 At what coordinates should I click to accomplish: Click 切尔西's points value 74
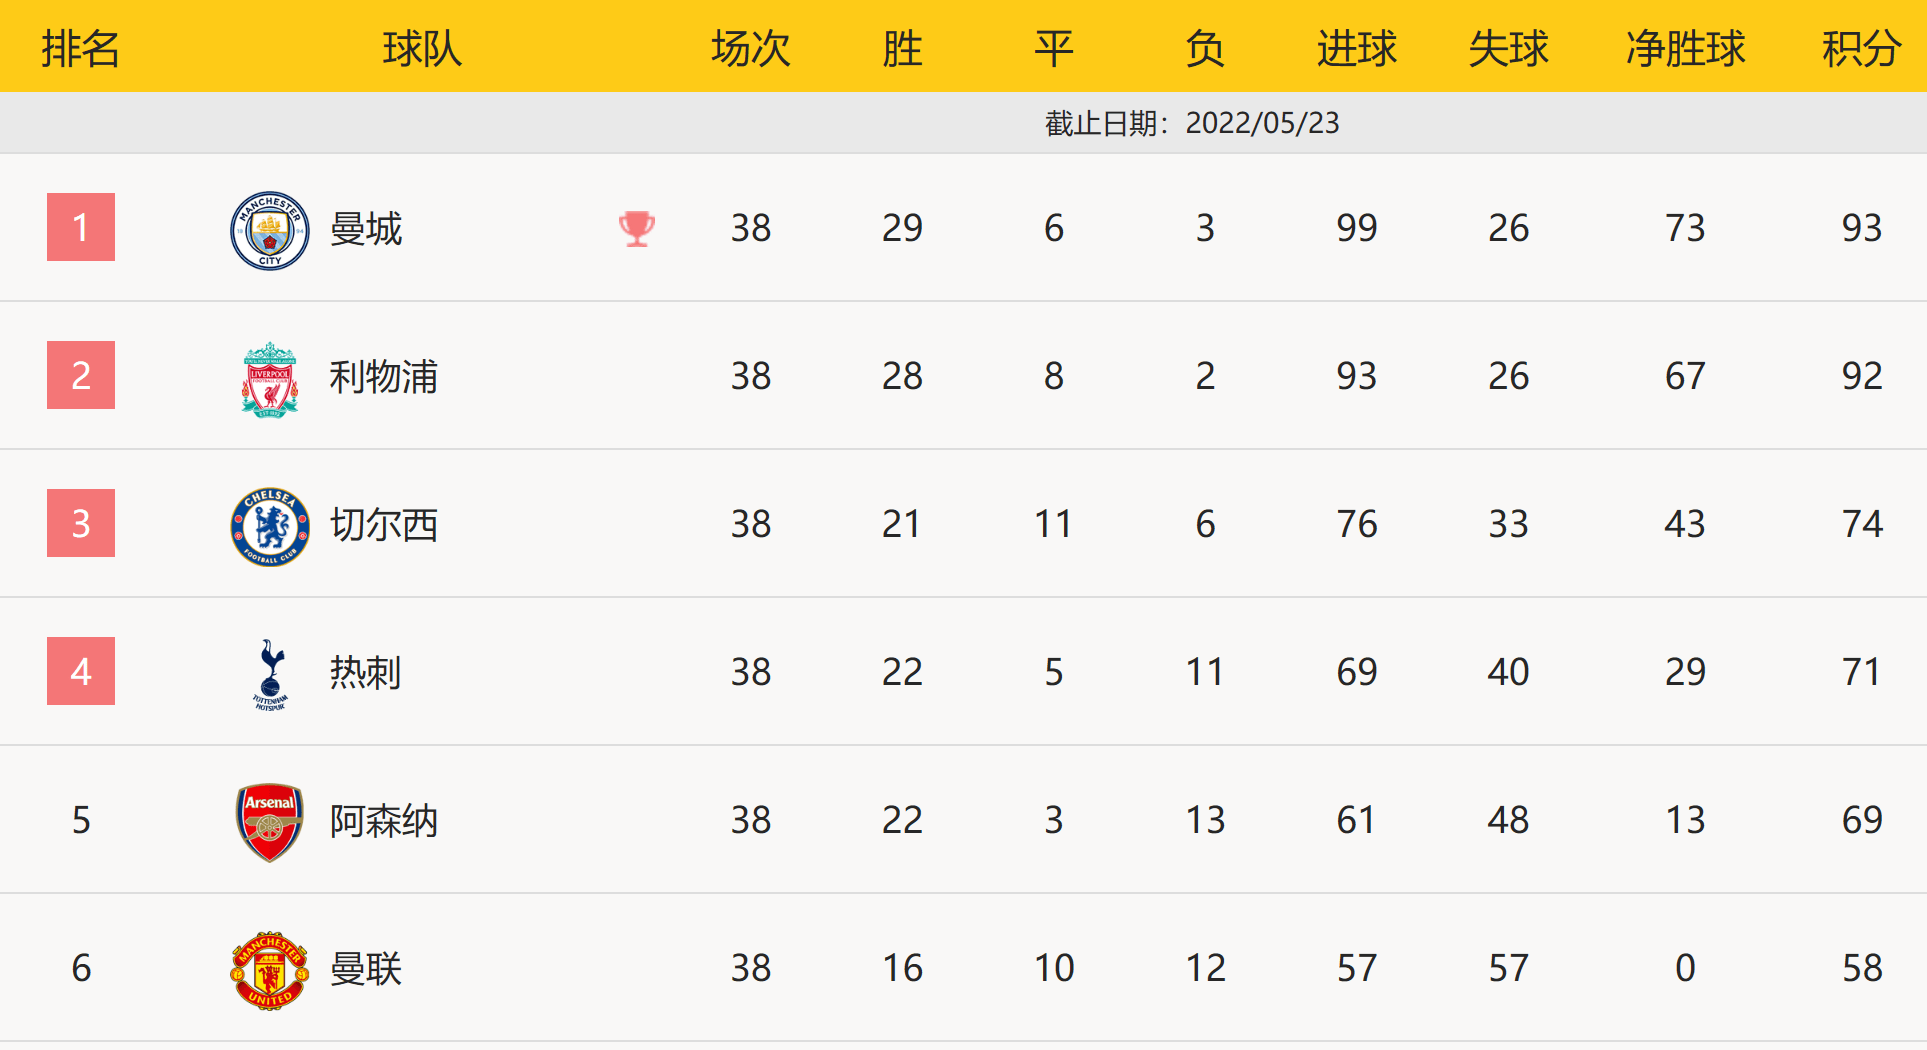(x=1862, y=524)
